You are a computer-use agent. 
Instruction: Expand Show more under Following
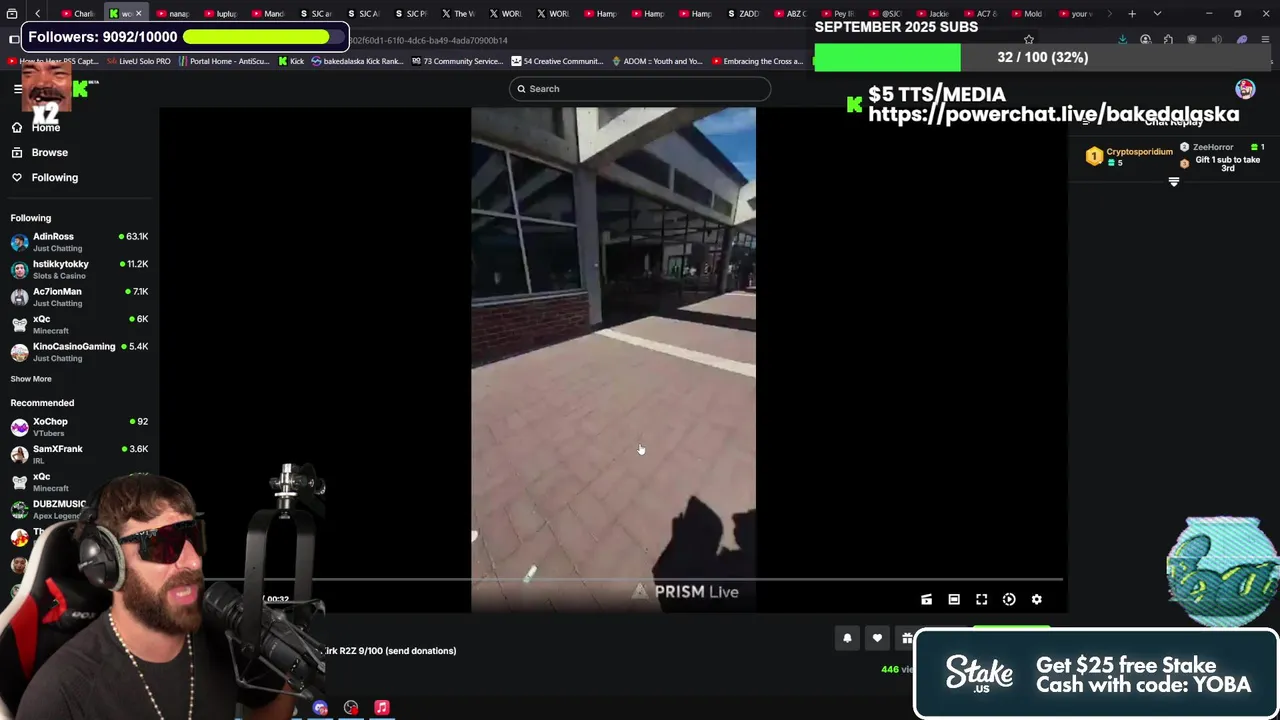[x=31, y=379]
